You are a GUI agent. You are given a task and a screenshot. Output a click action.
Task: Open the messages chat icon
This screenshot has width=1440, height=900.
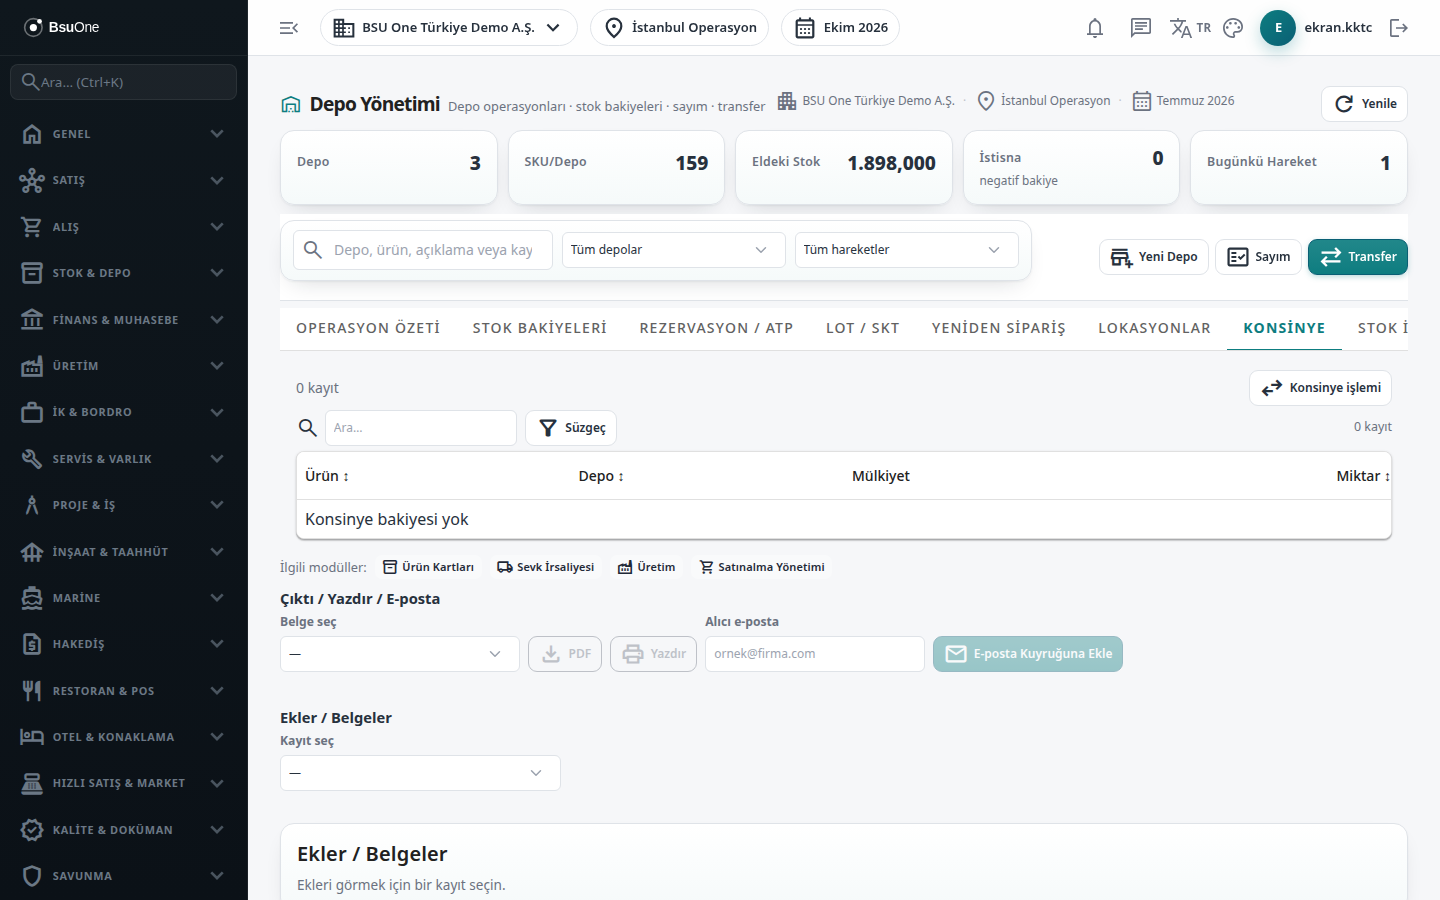click(x=1140, y=28)
